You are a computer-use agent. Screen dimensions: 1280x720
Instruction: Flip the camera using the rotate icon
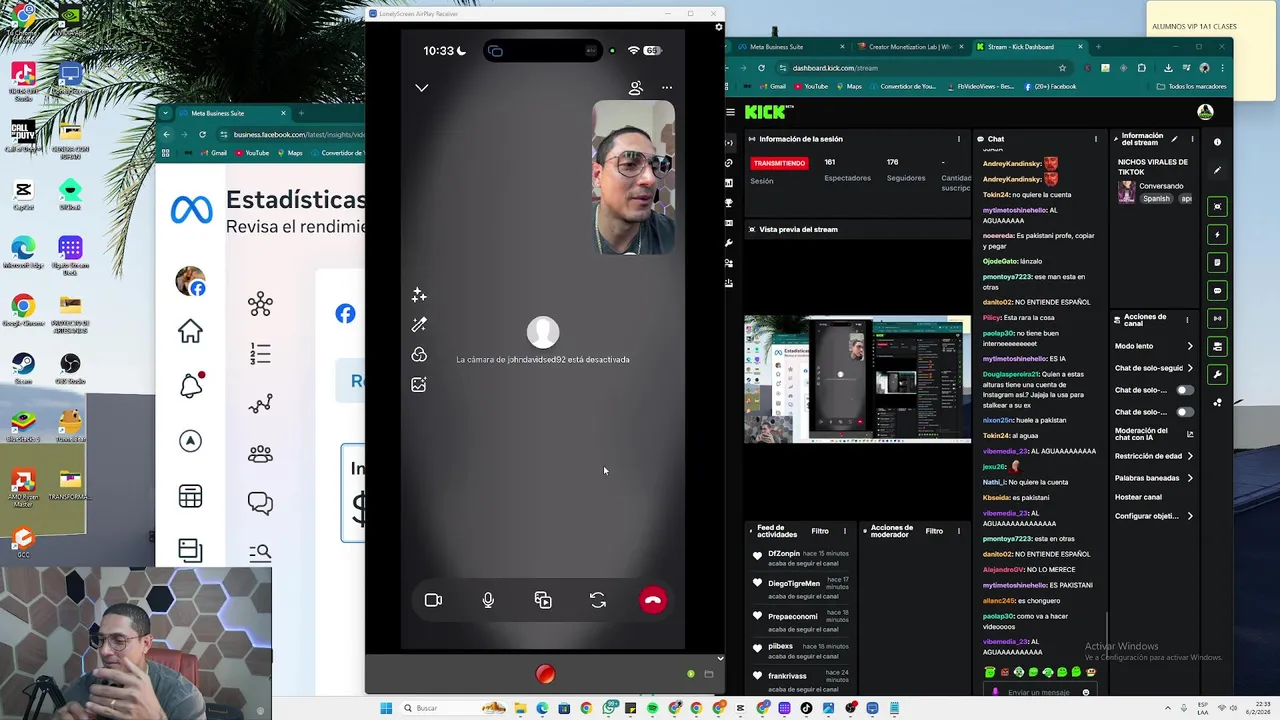[598, 600]
